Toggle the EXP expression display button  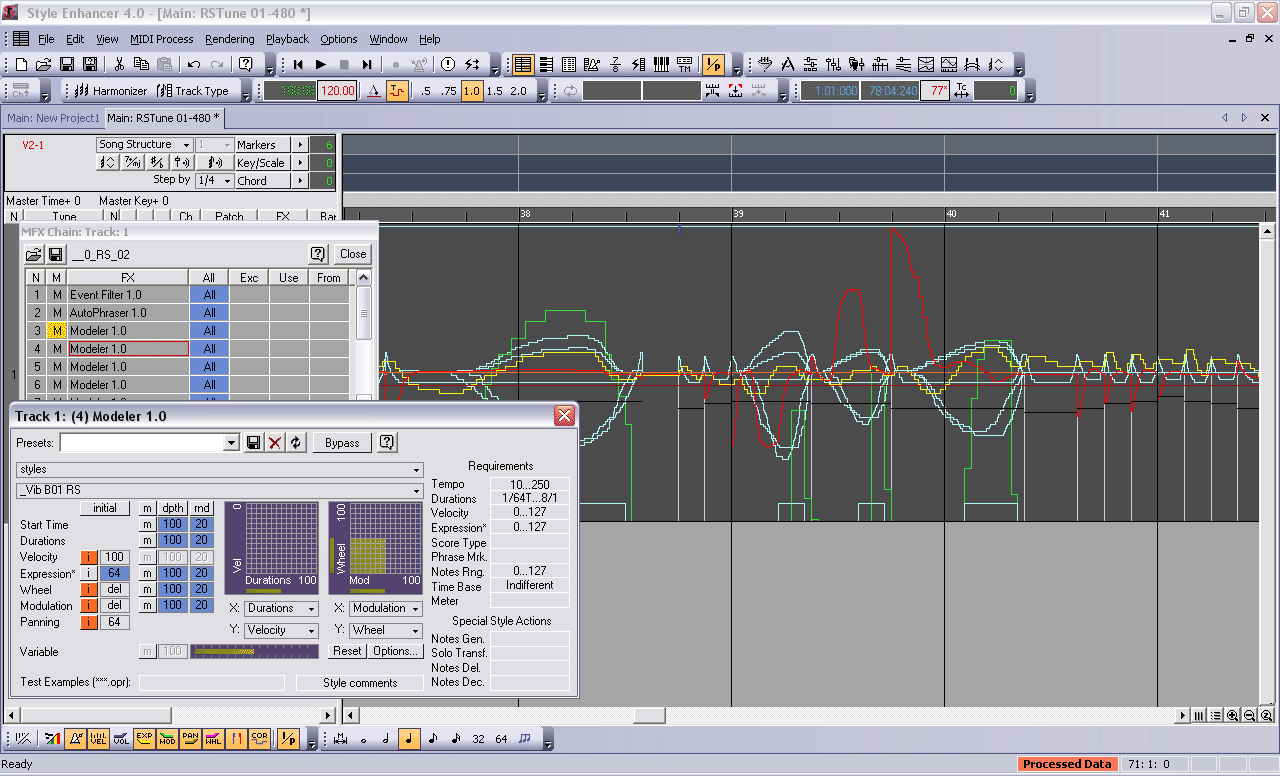[144, 739]
